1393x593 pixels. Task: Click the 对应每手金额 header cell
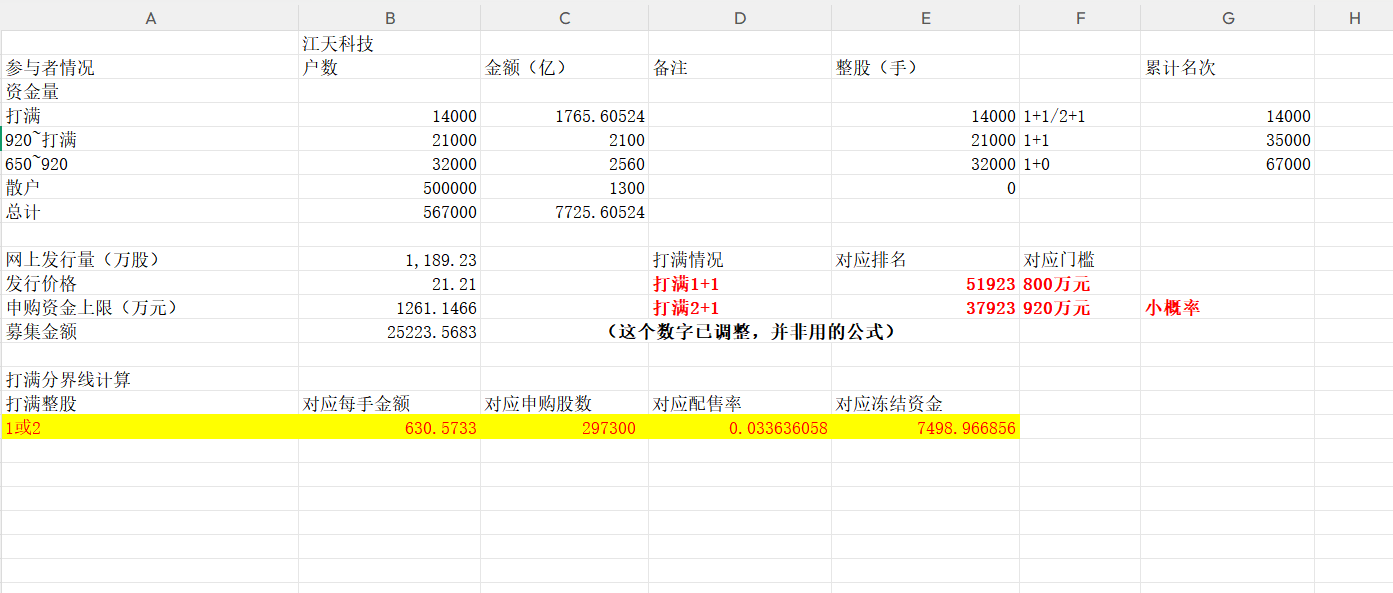coord(389,404)
